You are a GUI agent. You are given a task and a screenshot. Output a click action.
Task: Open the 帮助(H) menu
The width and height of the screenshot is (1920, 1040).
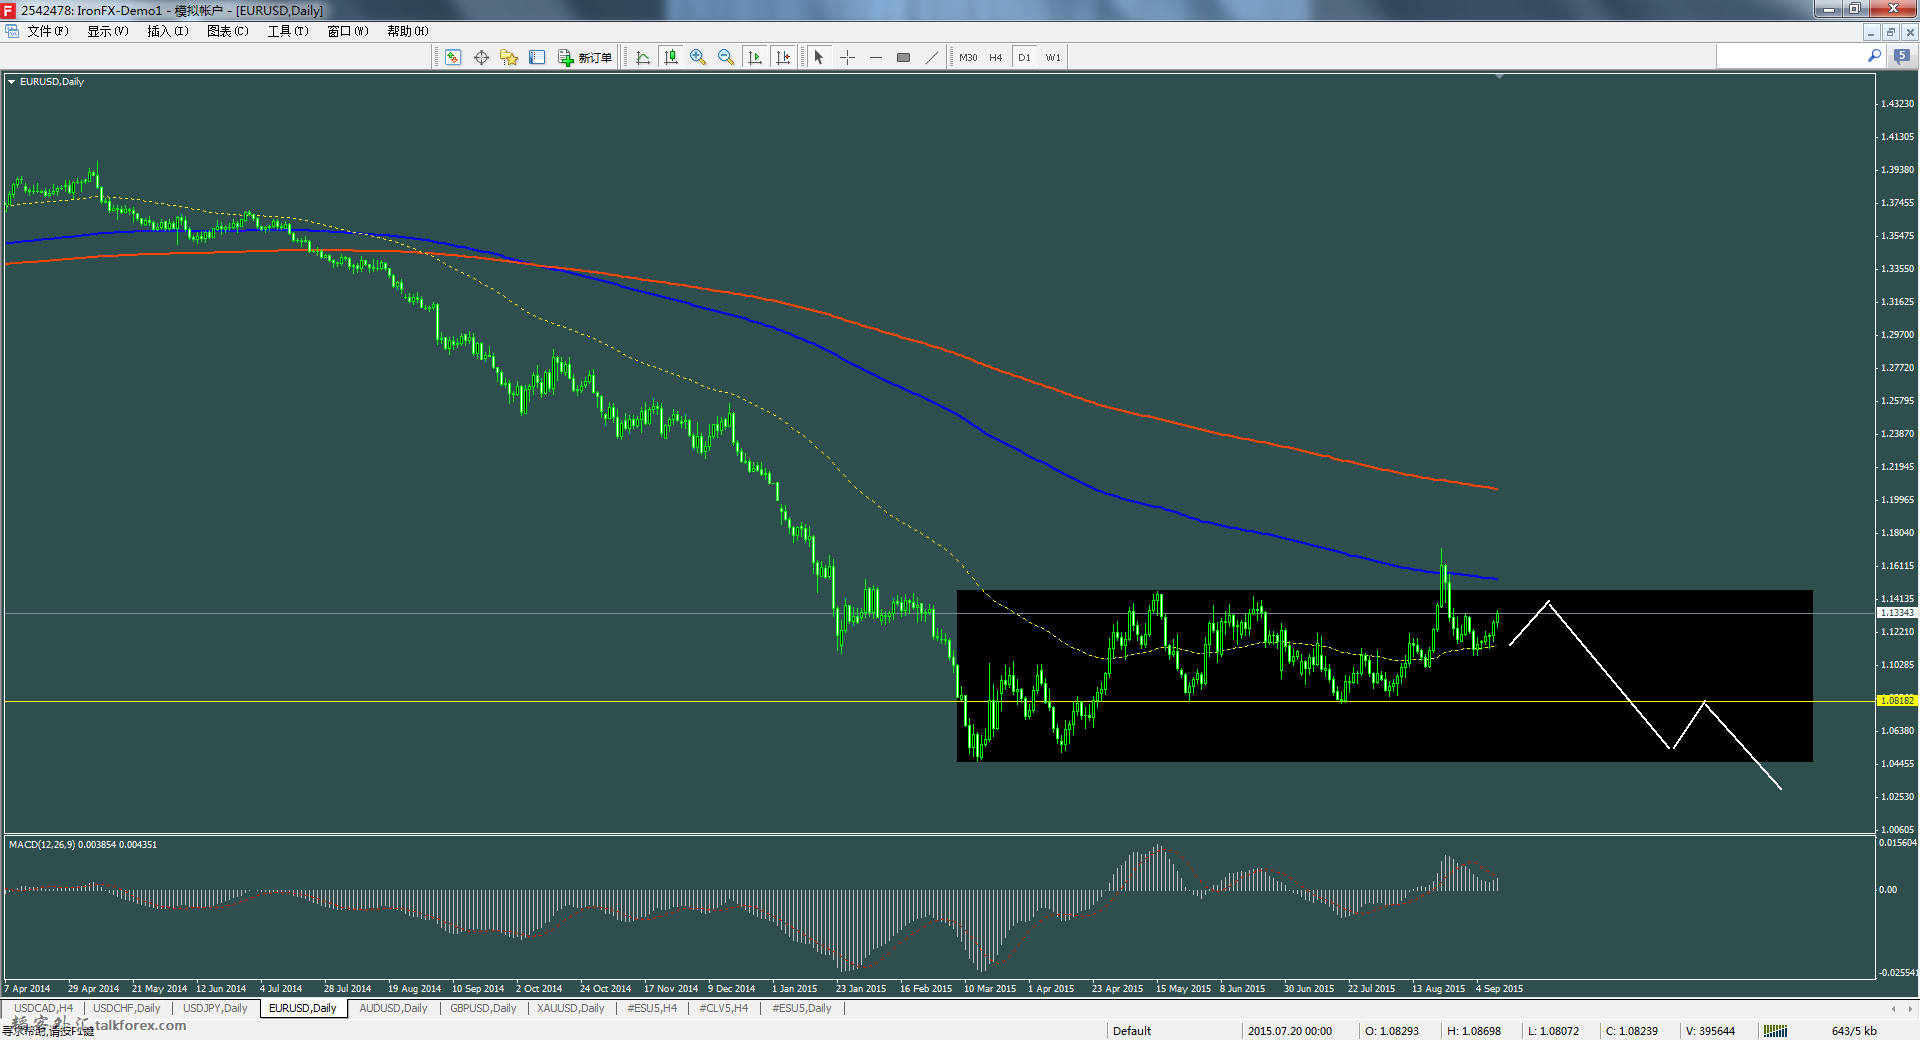[408, 31]
